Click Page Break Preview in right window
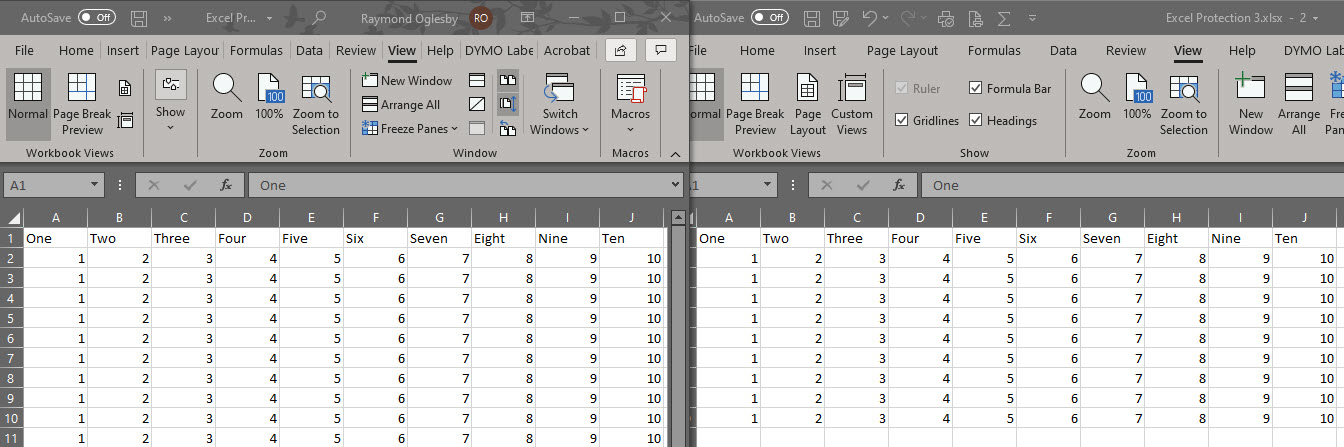 click(755, 104)
